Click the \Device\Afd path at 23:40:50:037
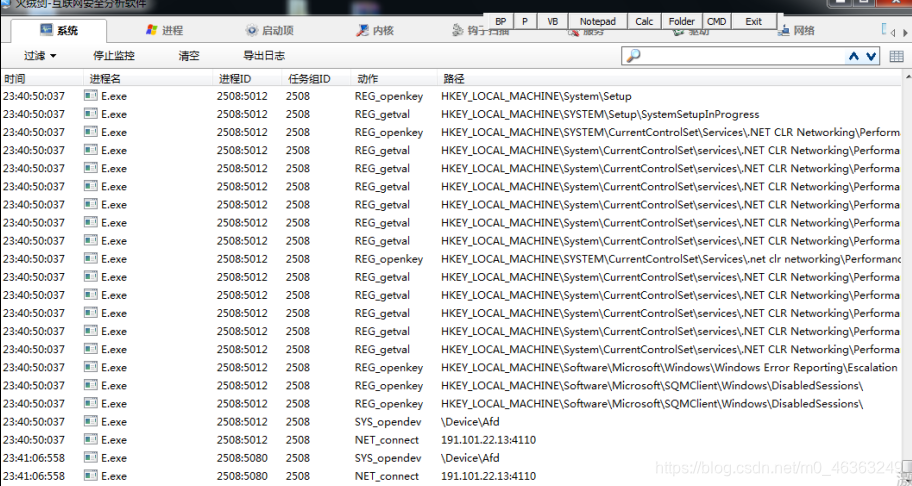Image resolution: width=912 pixels, height=486 pixels. click(470, 421)
